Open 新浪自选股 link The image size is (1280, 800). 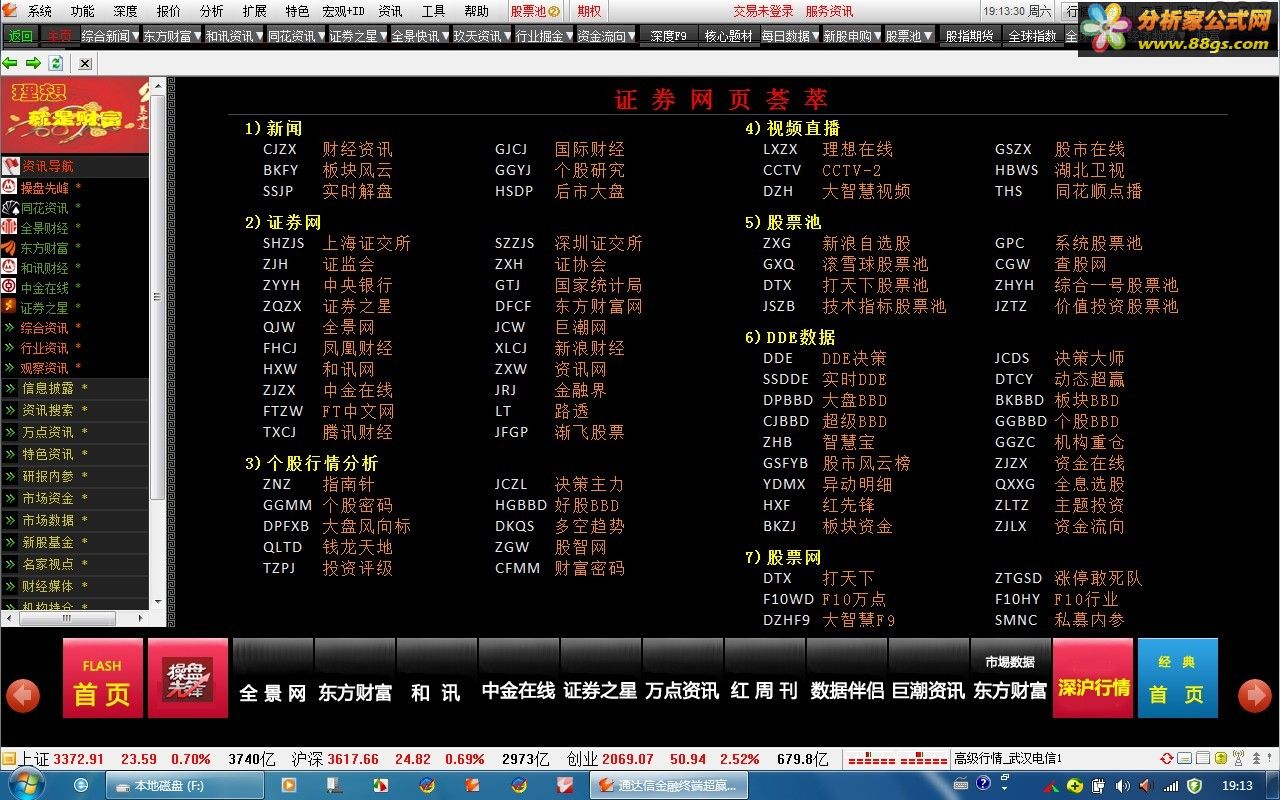(x=866, y=243)
